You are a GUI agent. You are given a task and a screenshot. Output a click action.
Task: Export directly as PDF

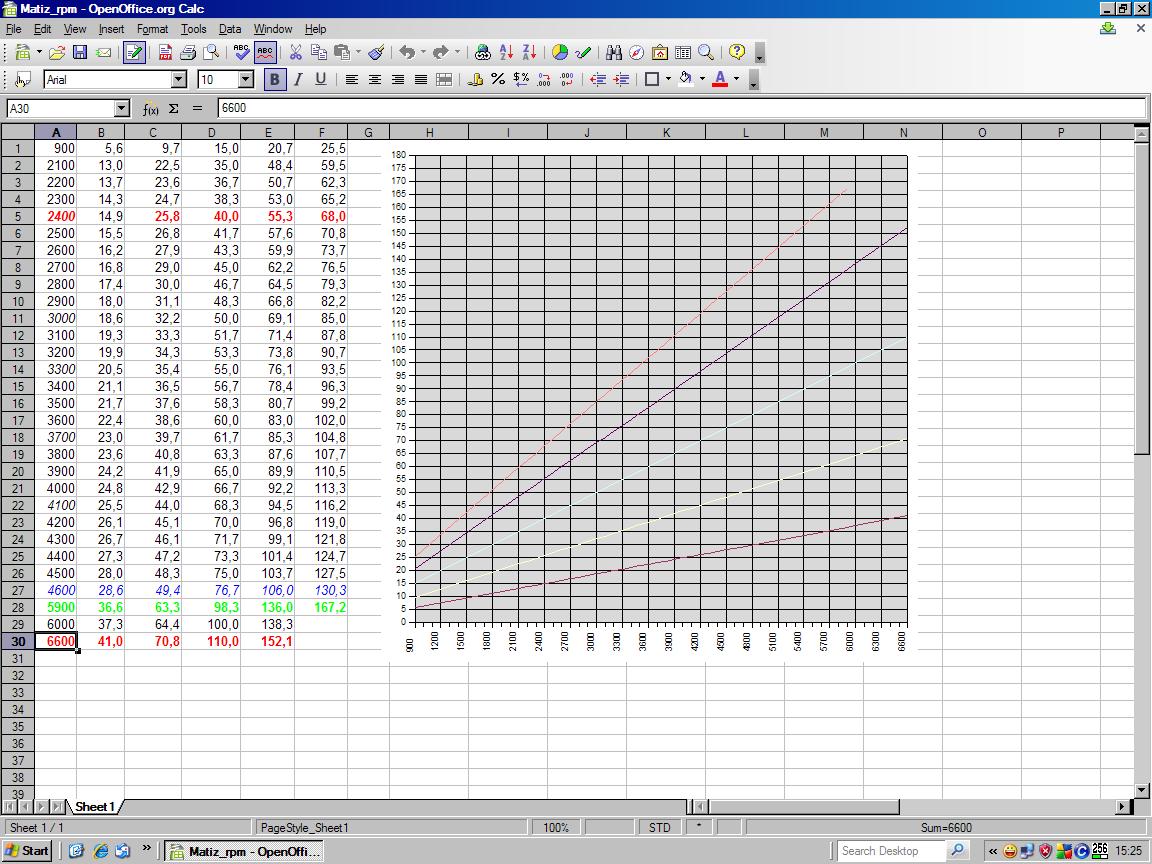165,53
